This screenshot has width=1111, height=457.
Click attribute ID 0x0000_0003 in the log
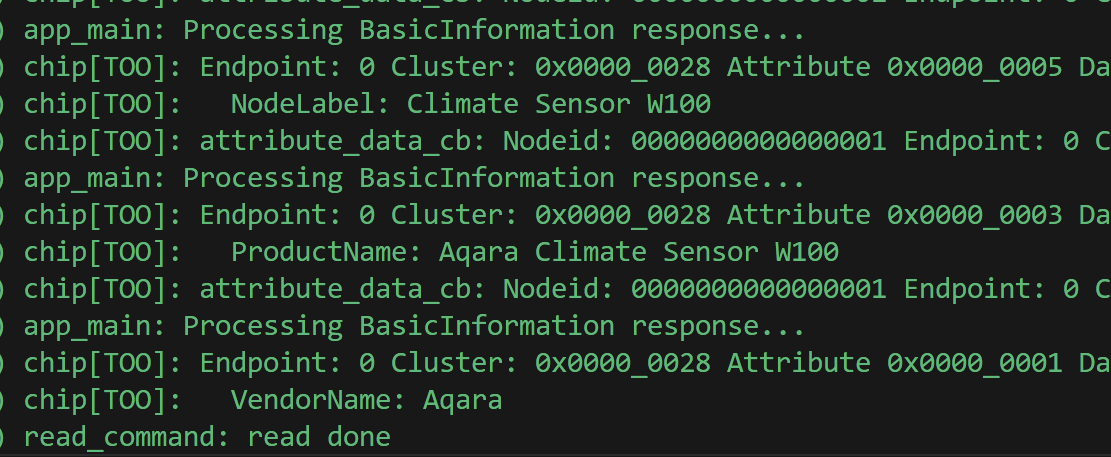[957, 215]
